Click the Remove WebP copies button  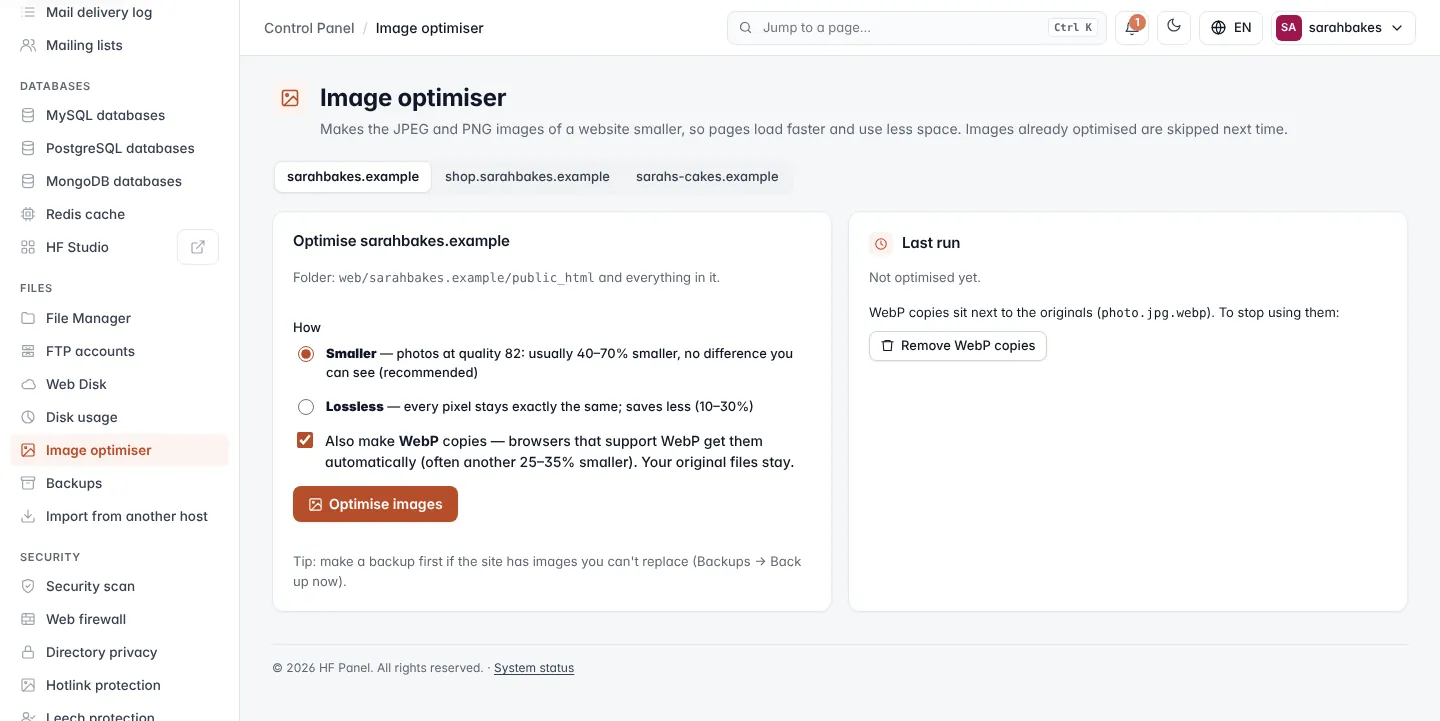[x=958, y=346]
